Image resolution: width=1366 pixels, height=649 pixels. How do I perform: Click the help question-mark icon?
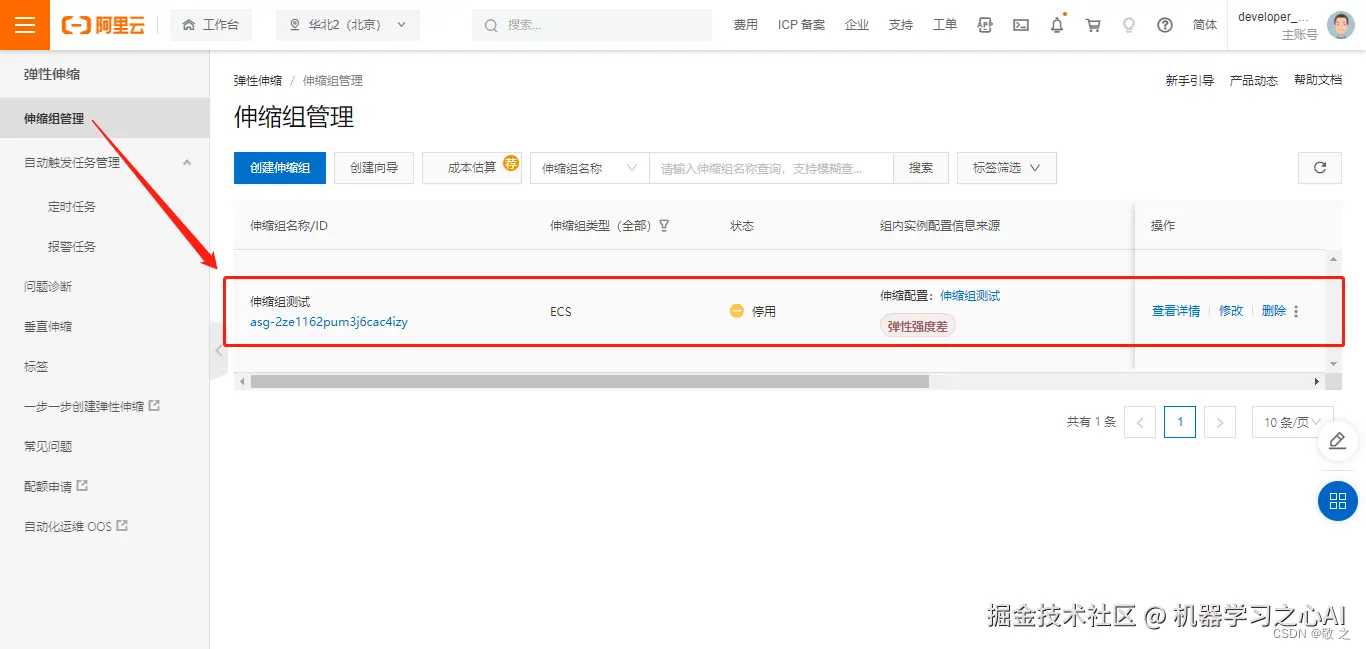point(1164,24)
